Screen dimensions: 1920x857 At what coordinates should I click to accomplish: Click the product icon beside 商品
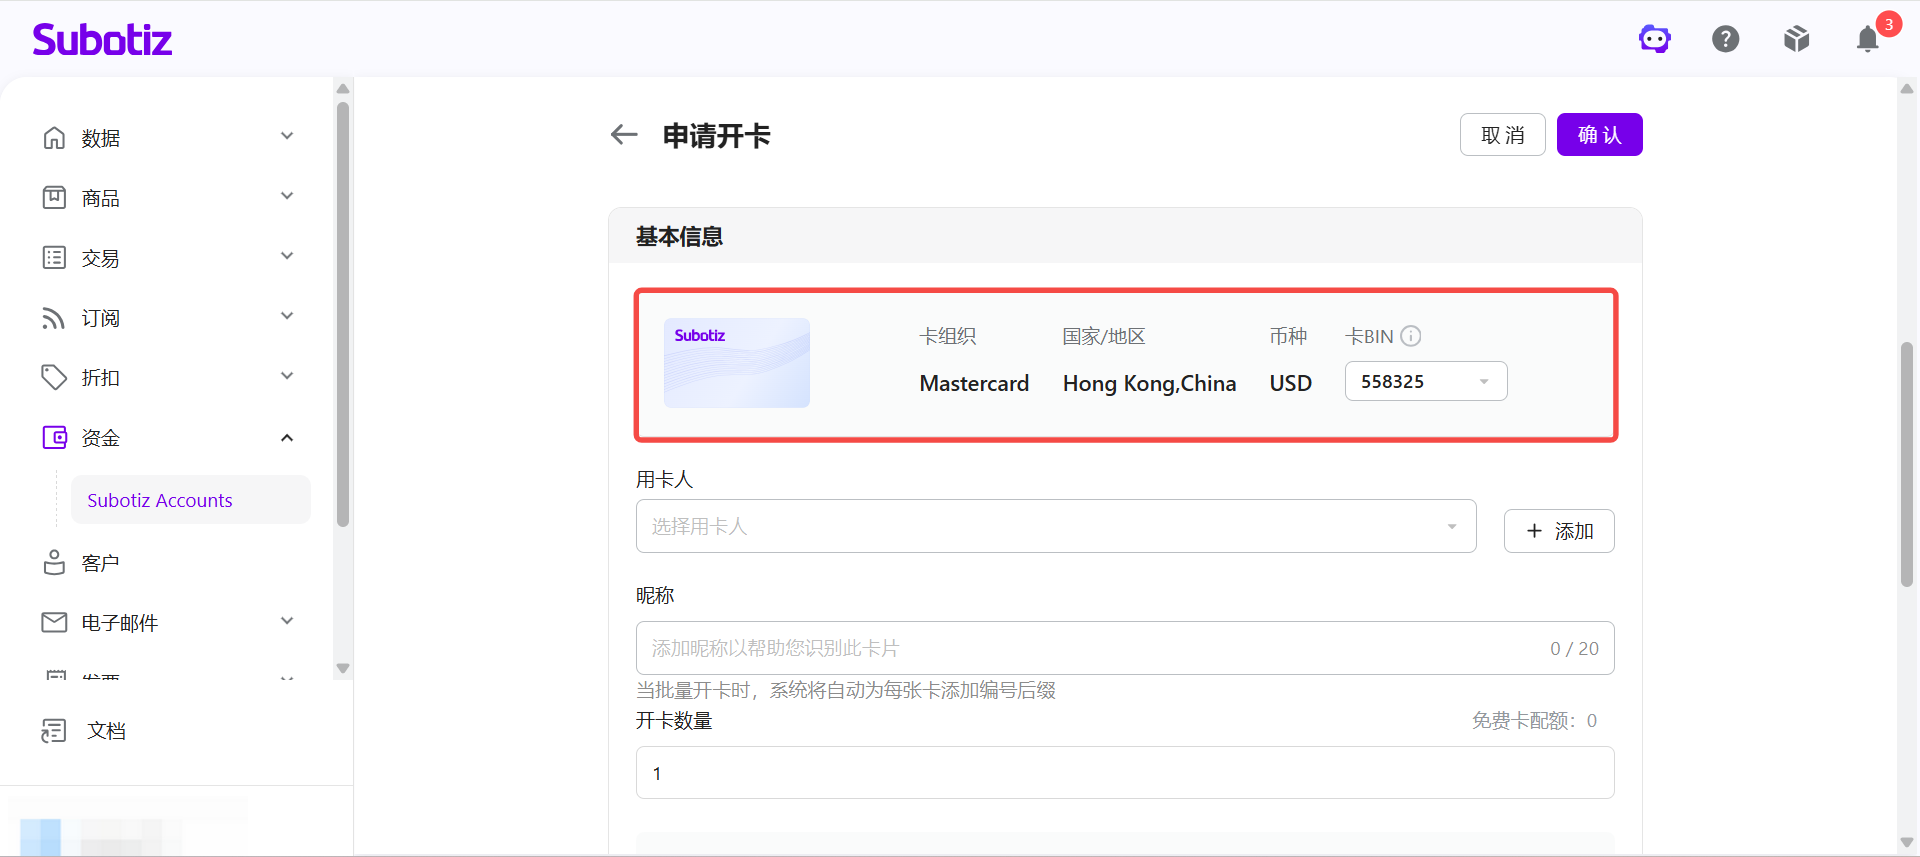(54, 198)
